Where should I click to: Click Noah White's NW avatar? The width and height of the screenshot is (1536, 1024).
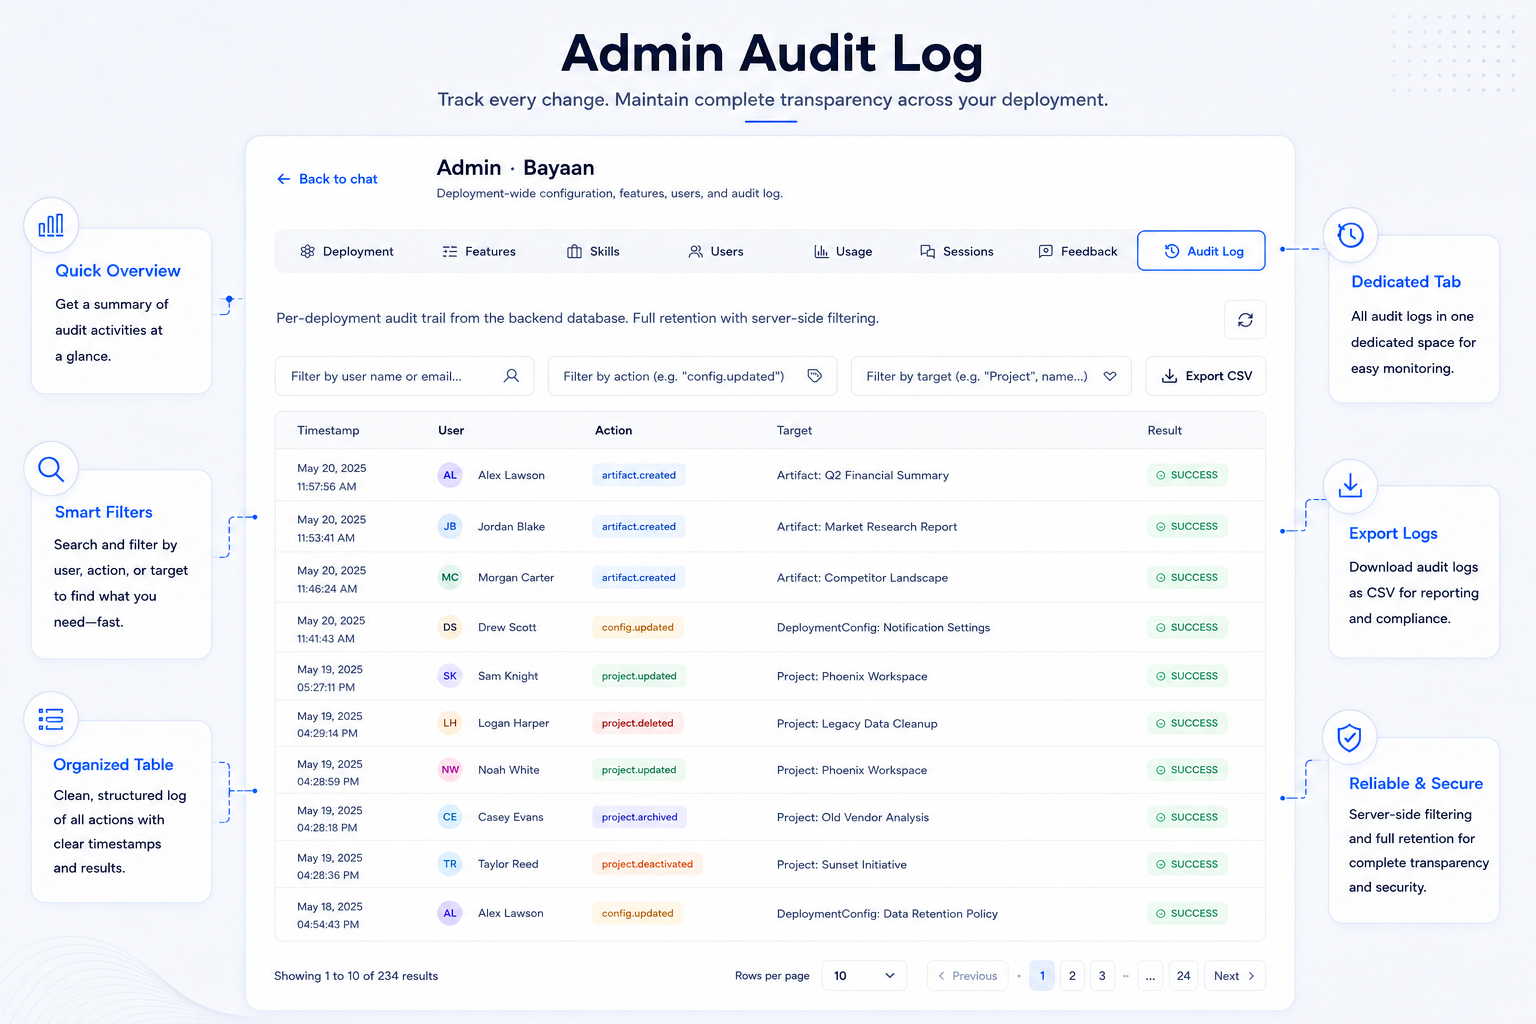[450, 770]
